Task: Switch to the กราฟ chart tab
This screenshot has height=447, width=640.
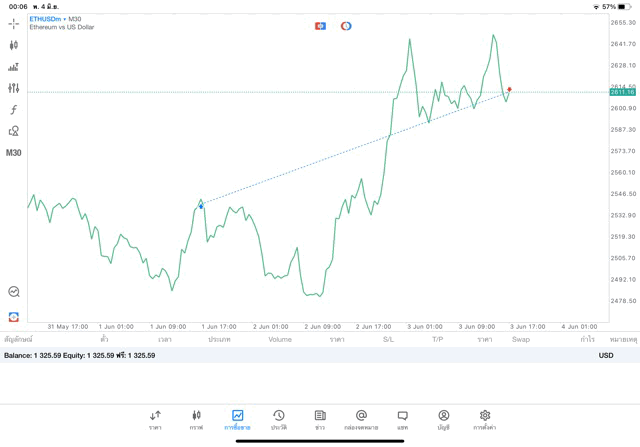Action: click(196, 419)
